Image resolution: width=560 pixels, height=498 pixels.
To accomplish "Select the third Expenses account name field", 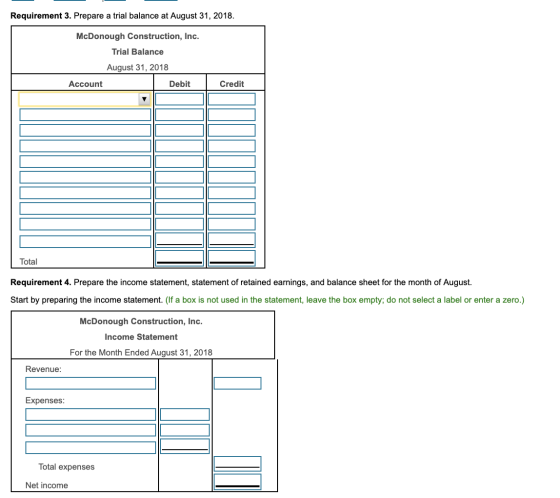I will click(x=90, y=448).
